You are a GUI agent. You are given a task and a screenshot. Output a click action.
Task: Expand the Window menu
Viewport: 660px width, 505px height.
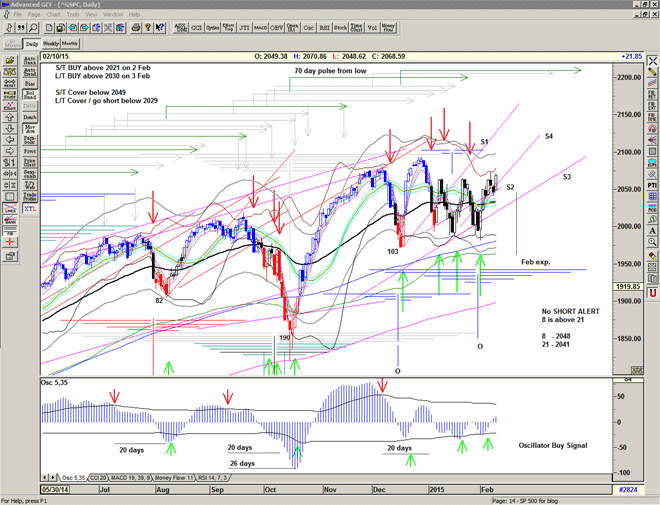pyautogui.click(x=113, y=15)
